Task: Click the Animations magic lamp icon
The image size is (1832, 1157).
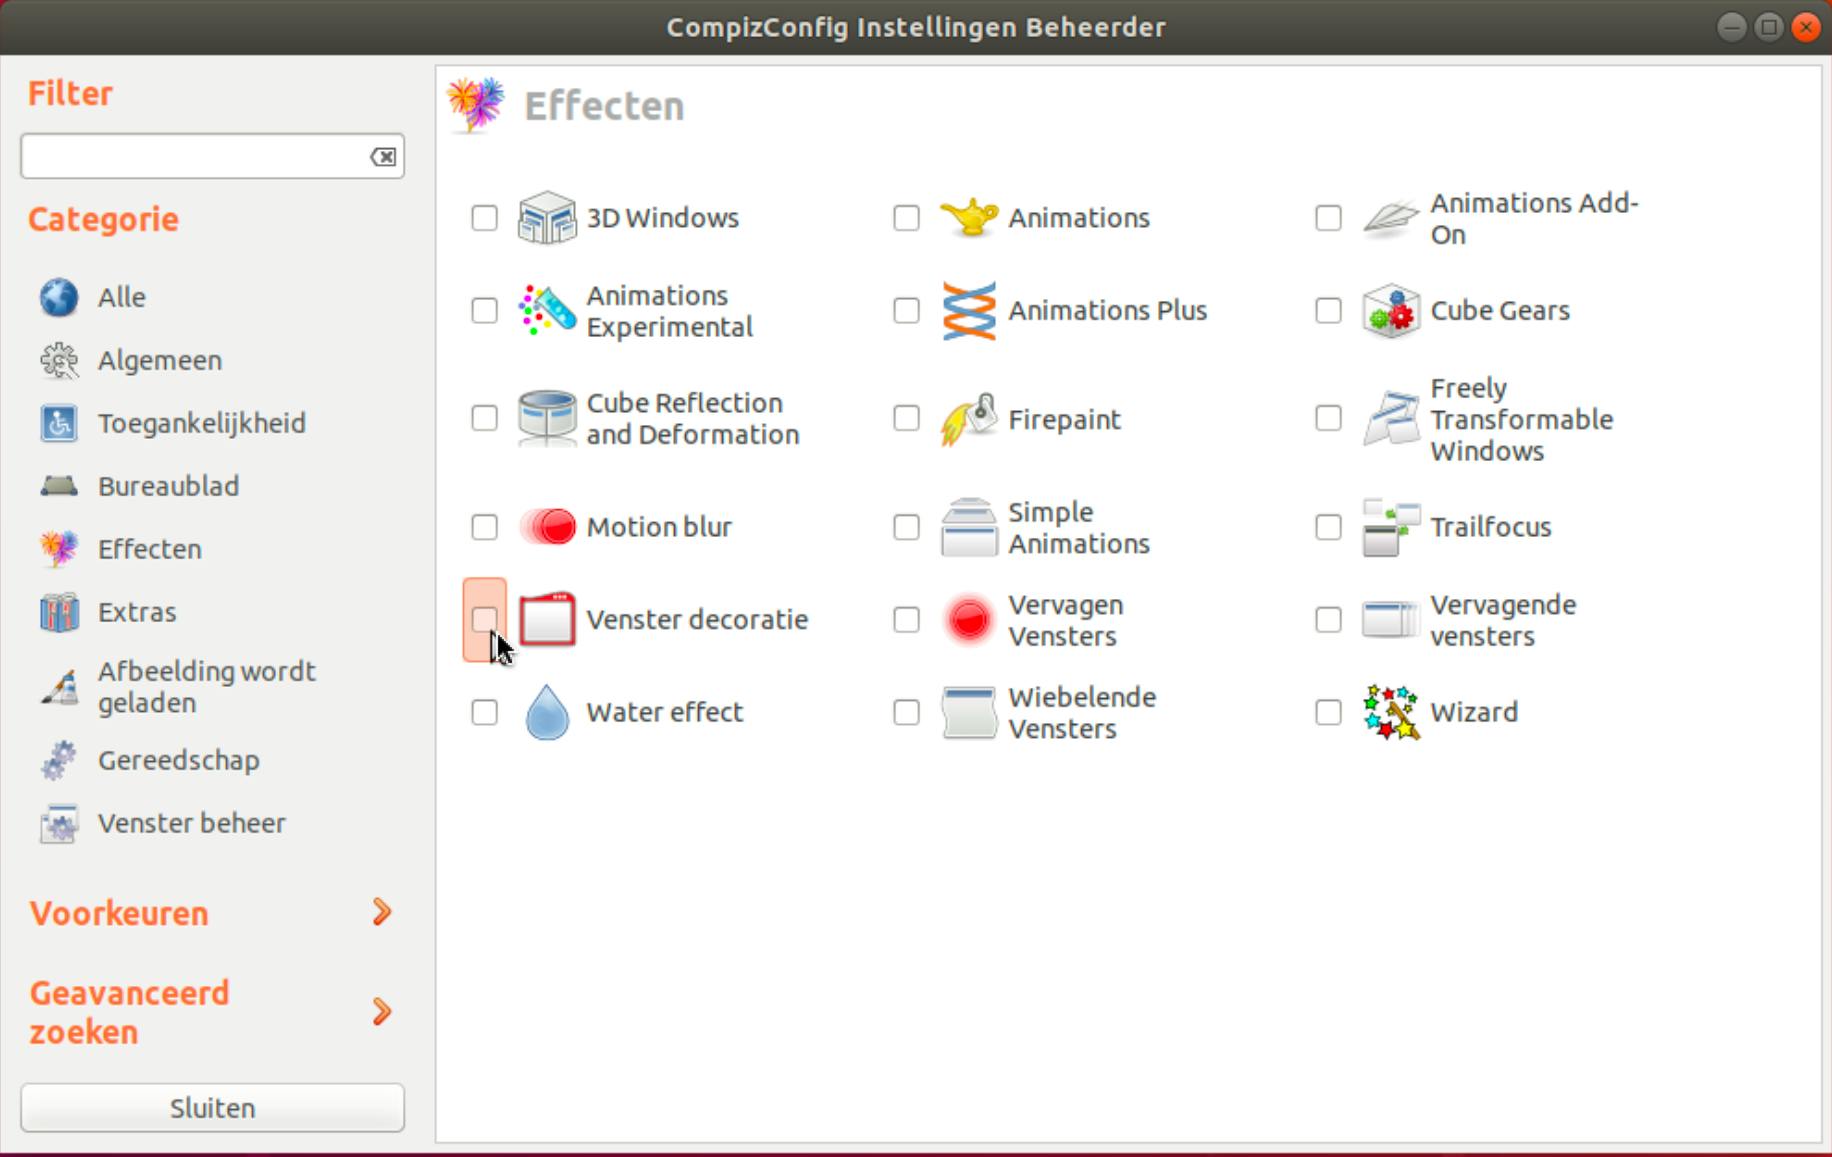Action: (x=969, y=218)
